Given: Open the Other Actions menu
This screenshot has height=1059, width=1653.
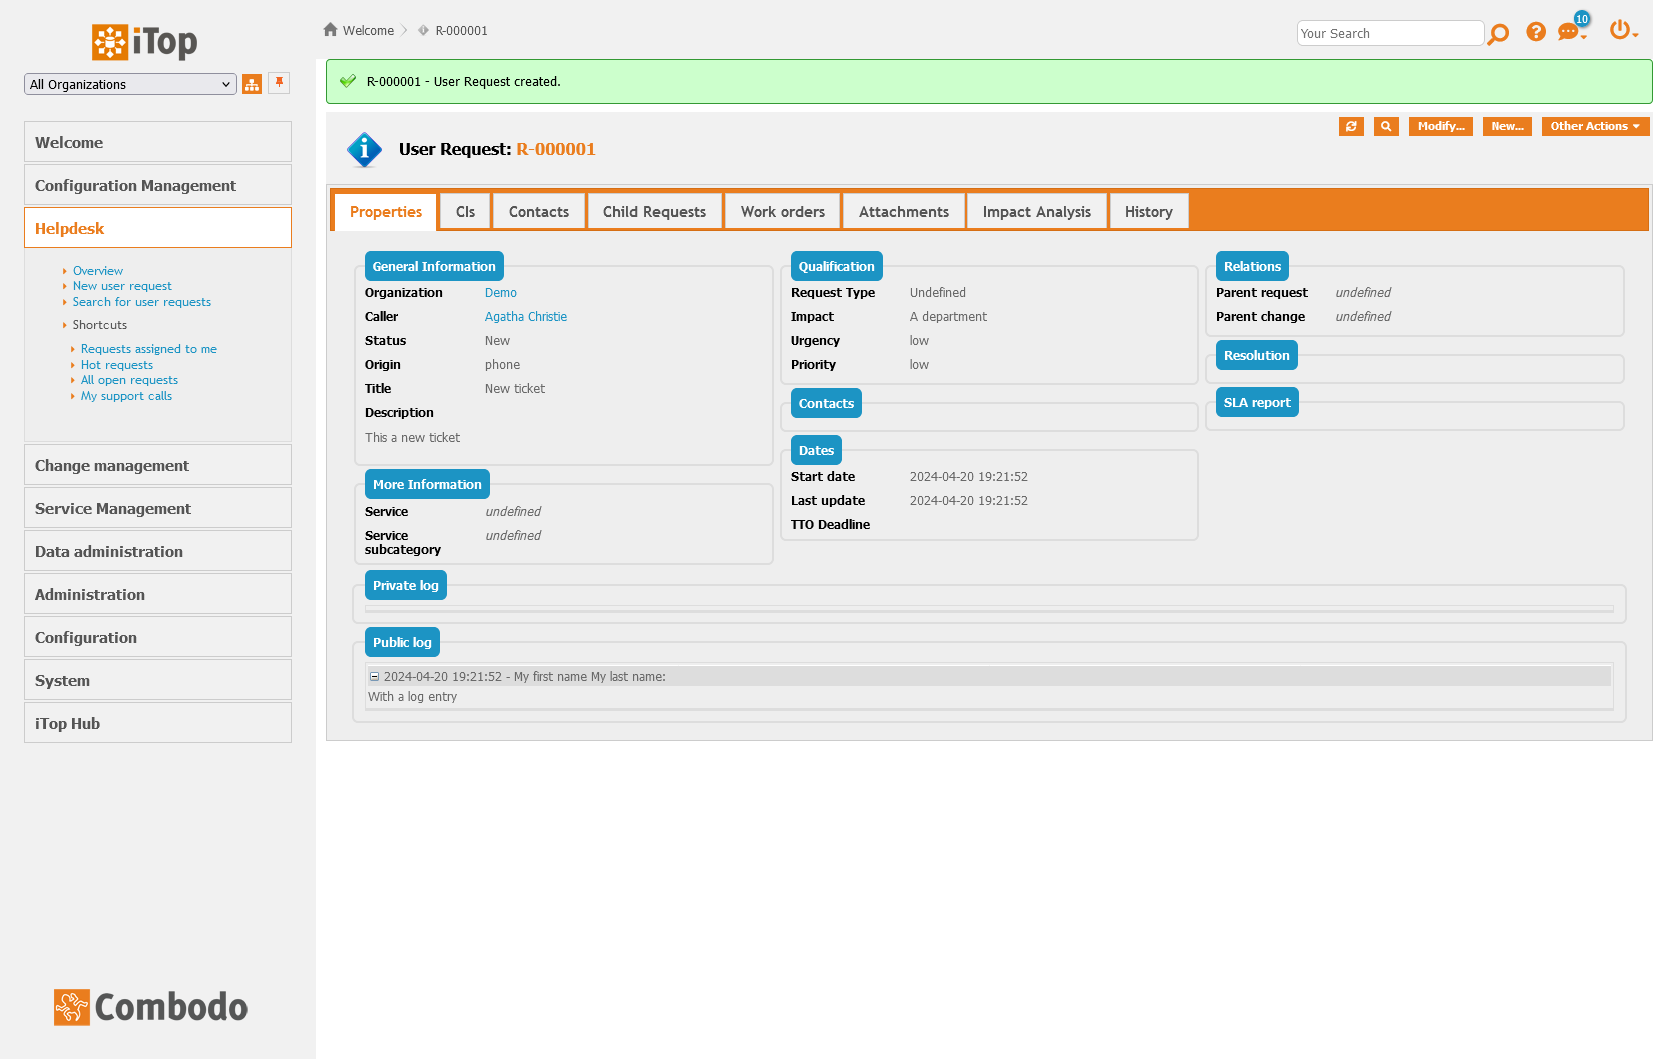Looking at the screenshot, I should pos(1594,126).
